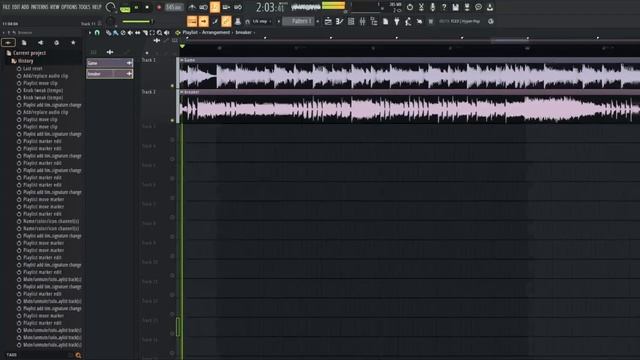Viewport: 640px width, 360px height.
Task: Open the Browser view icon in toolbar
Action: point(373,21)
